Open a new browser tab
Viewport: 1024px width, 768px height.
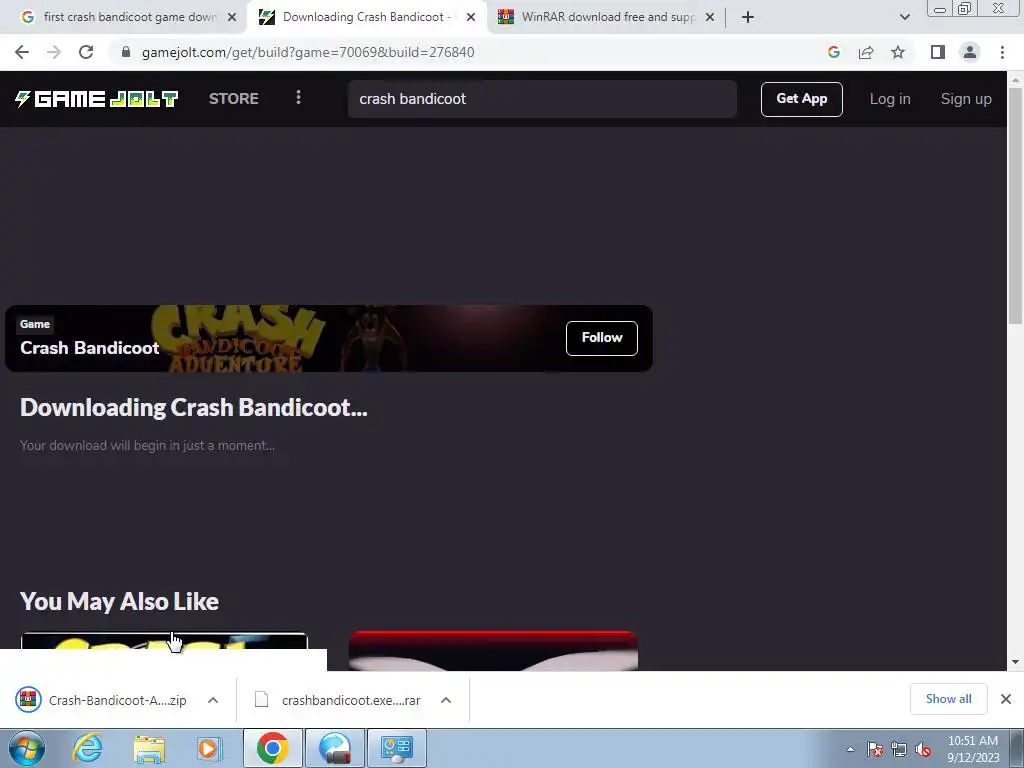[x=748, y=17]
